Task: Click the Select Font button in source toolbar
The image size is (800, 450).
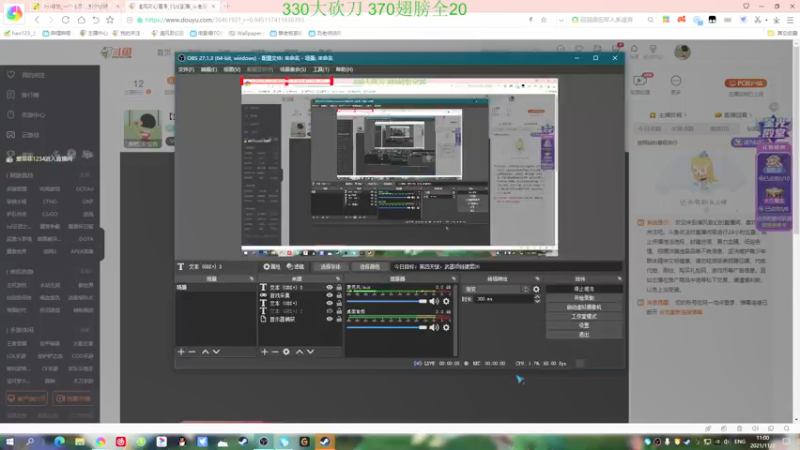Action: click(x=330, y=266)
